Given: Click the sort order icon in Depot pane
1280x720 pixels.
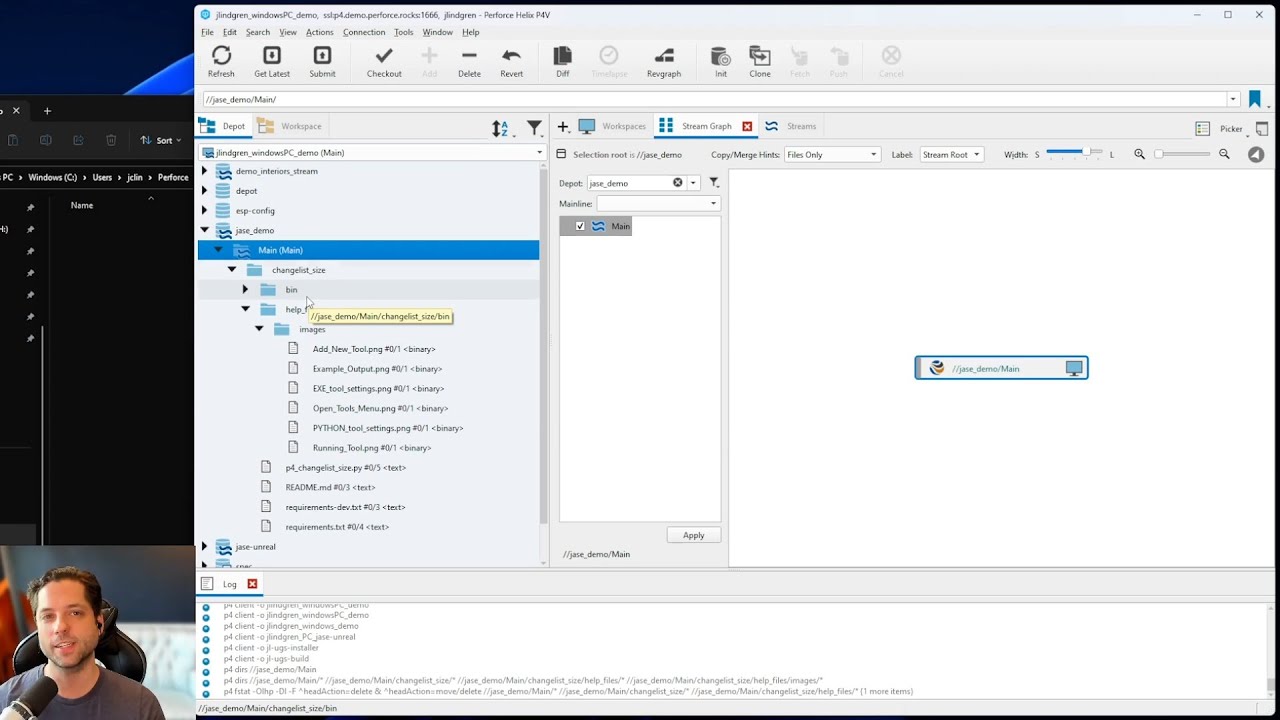Looking at the screenshot, I should pos(500,127).
